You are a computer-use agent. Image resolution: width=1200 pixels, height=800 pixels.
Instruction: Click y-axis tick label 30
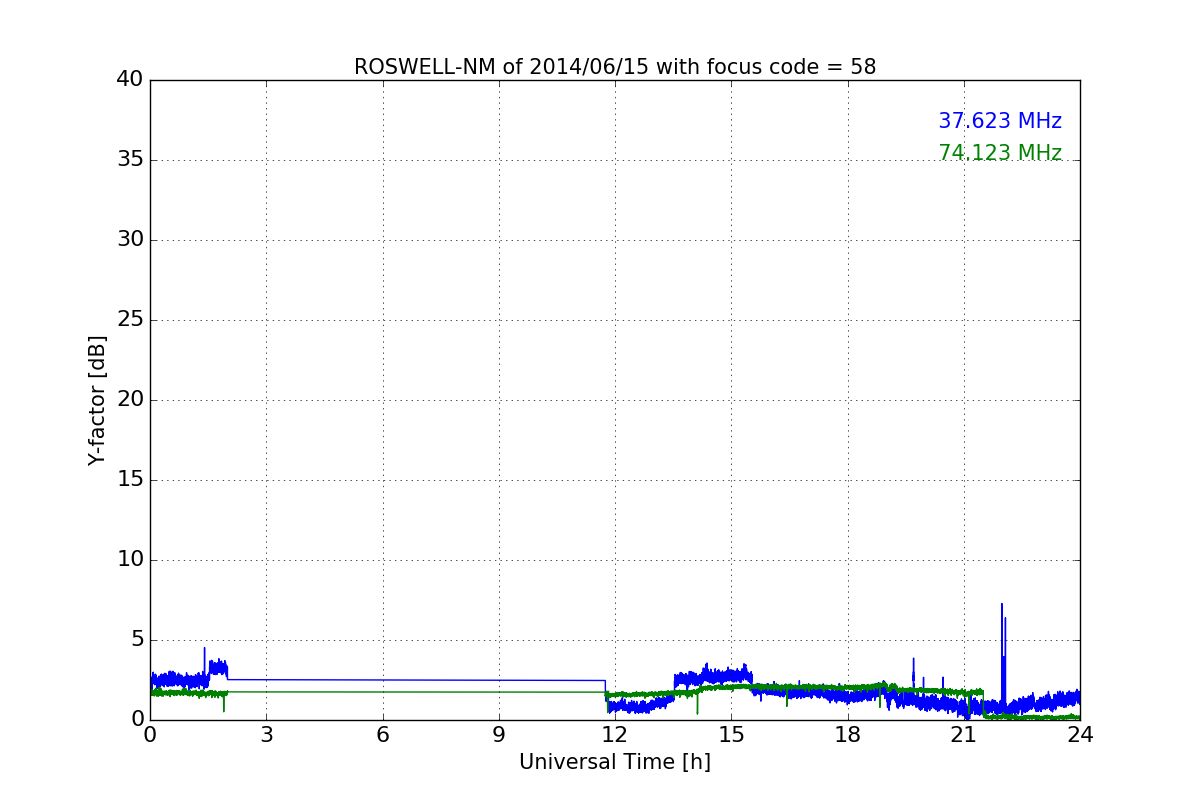click(130, 239)
